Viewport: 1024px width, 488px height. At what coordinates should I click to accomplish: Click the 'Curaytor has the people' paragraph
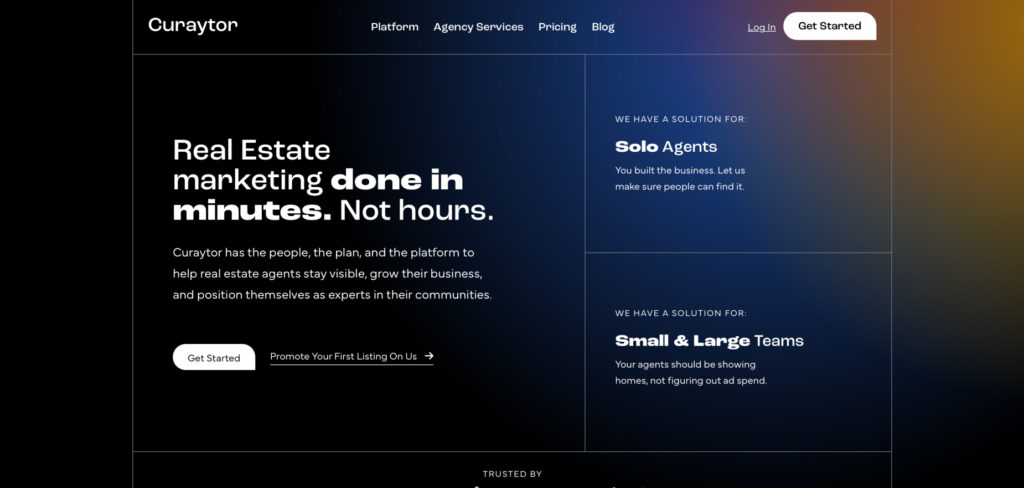point(332,274)
